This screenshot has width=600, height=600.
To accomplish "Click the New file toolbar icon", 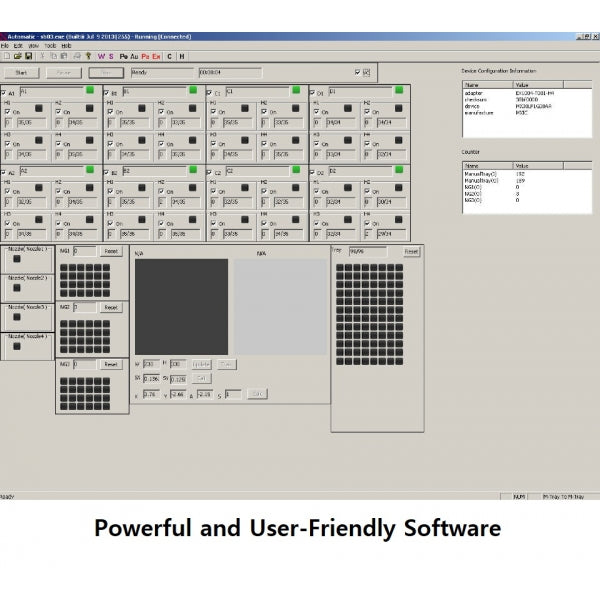I will point(6,56).
